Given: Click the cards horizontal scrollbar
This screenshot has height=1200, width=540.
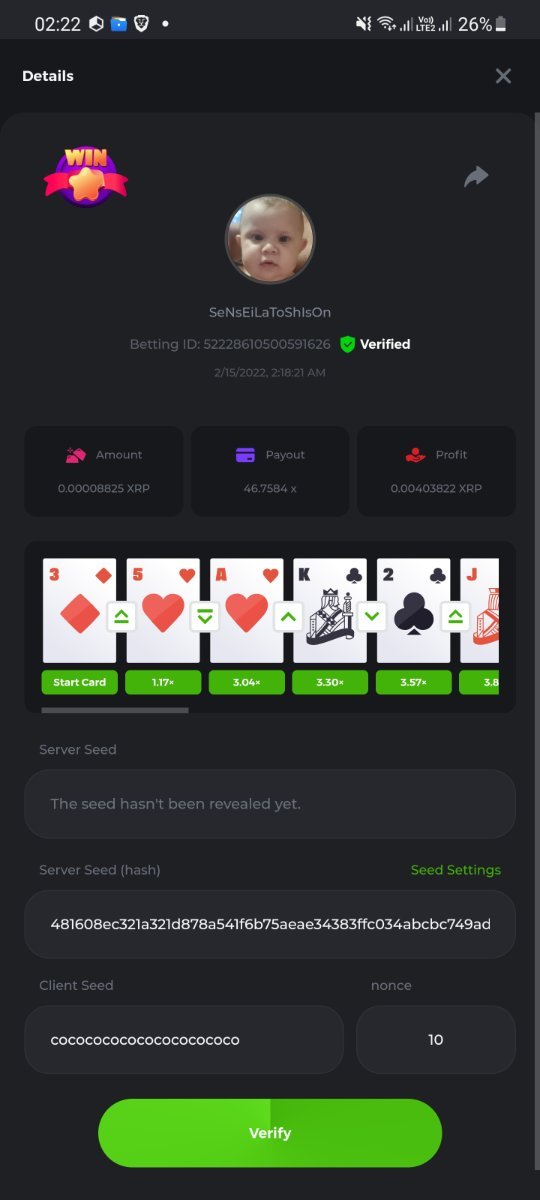Looking at the screenshot, I should 115,710.
